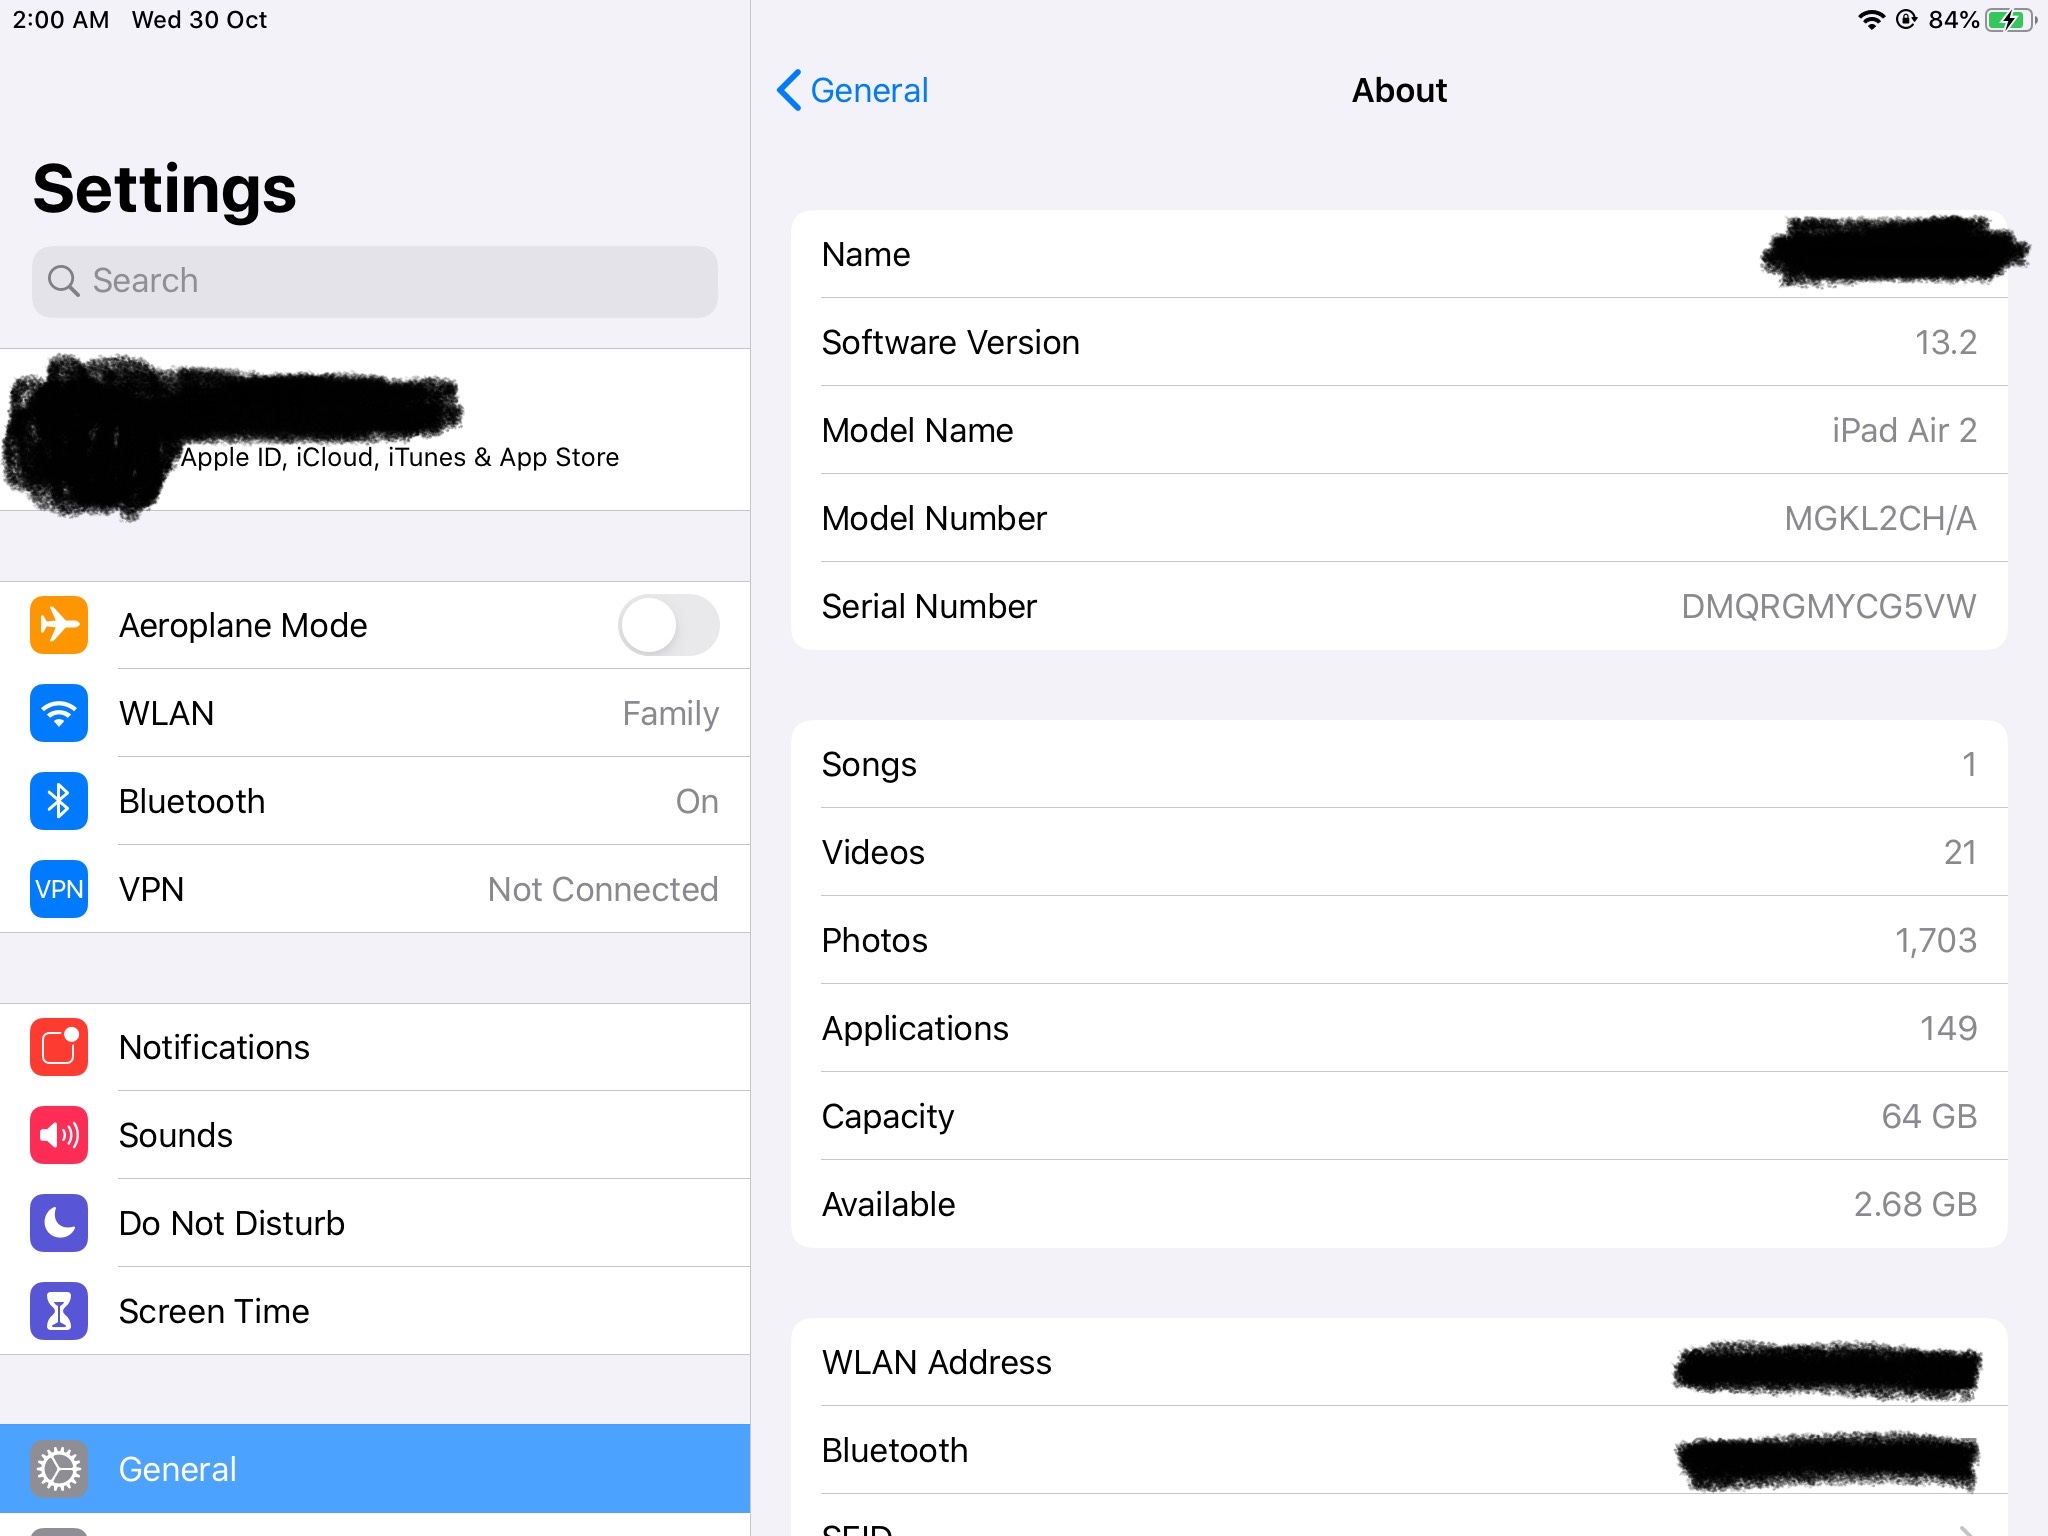This screenshot has height=1536, width=2048.
Task: Tap the orange Aeroplane Mode icon
Action: 59,625
